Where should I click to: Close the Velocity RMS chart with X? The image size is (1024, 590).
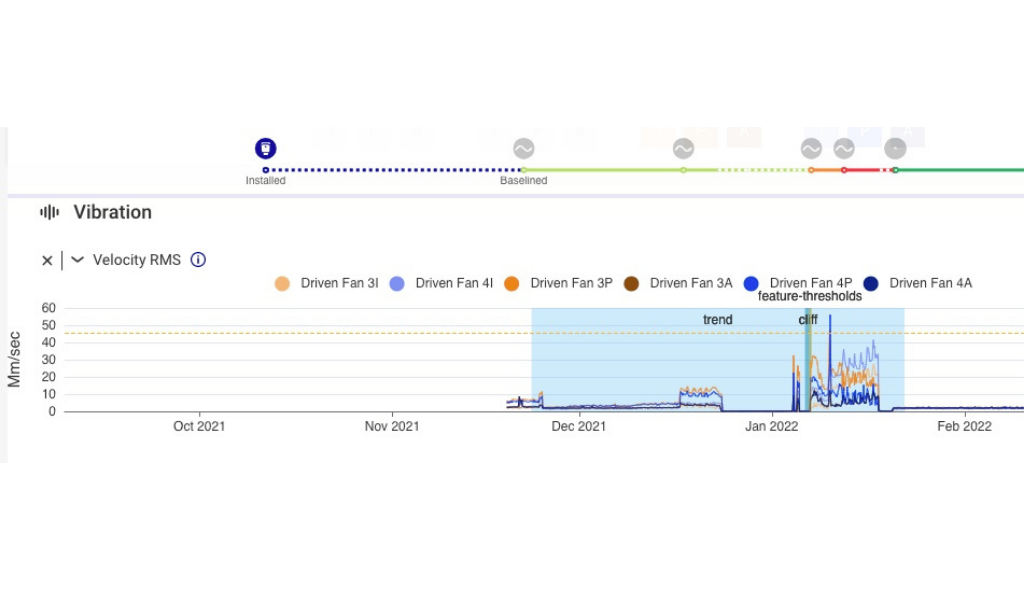pyautogui.click(x=47, y=261)
